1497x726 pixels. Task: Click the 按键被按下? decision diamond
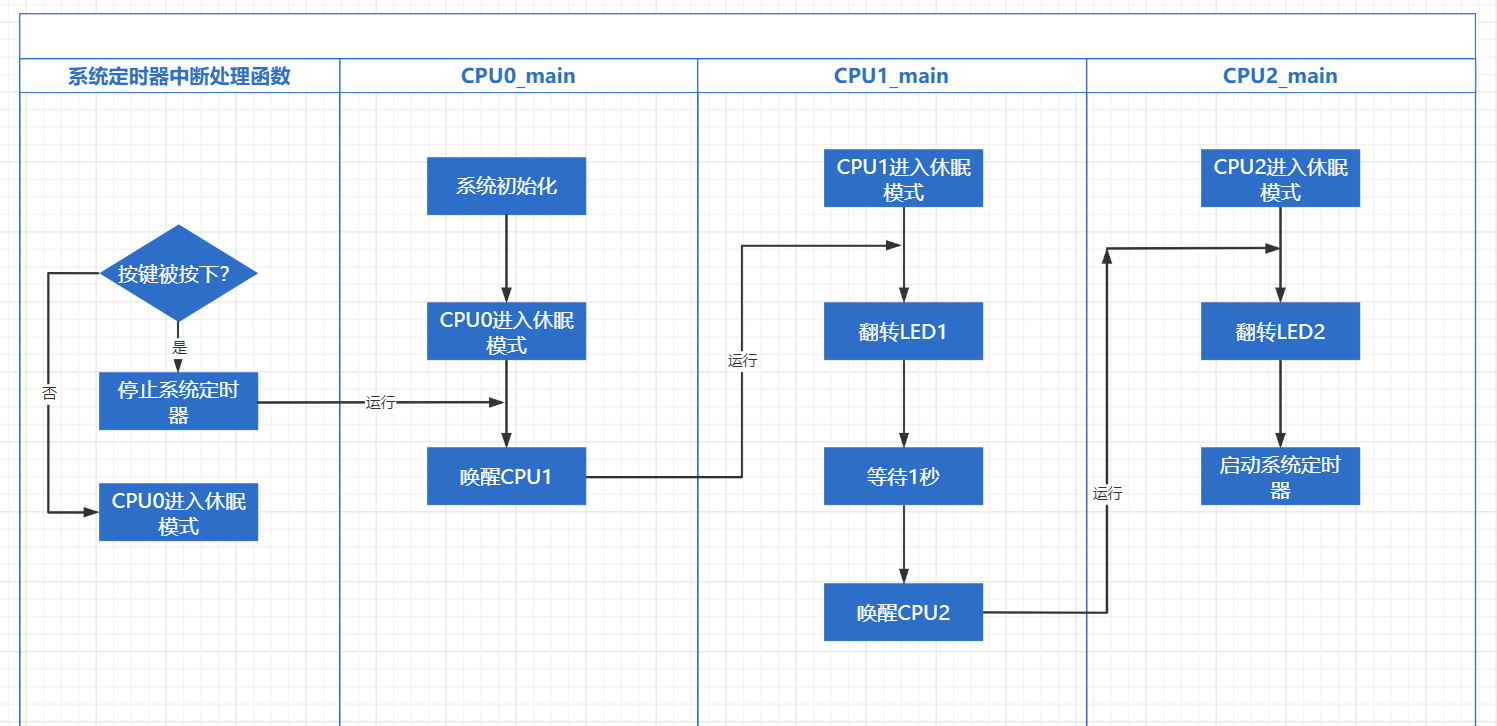point(178,273)
